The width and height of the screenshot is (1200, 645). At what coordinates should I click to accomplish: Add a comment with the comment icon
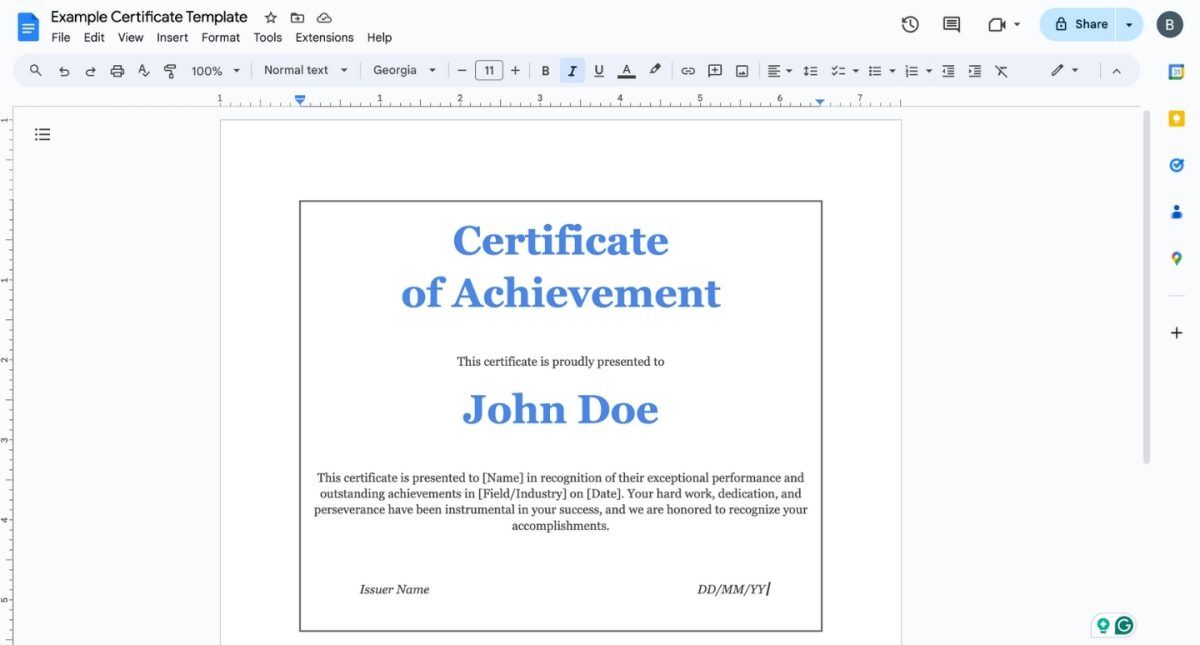click(x=715, y=70)
